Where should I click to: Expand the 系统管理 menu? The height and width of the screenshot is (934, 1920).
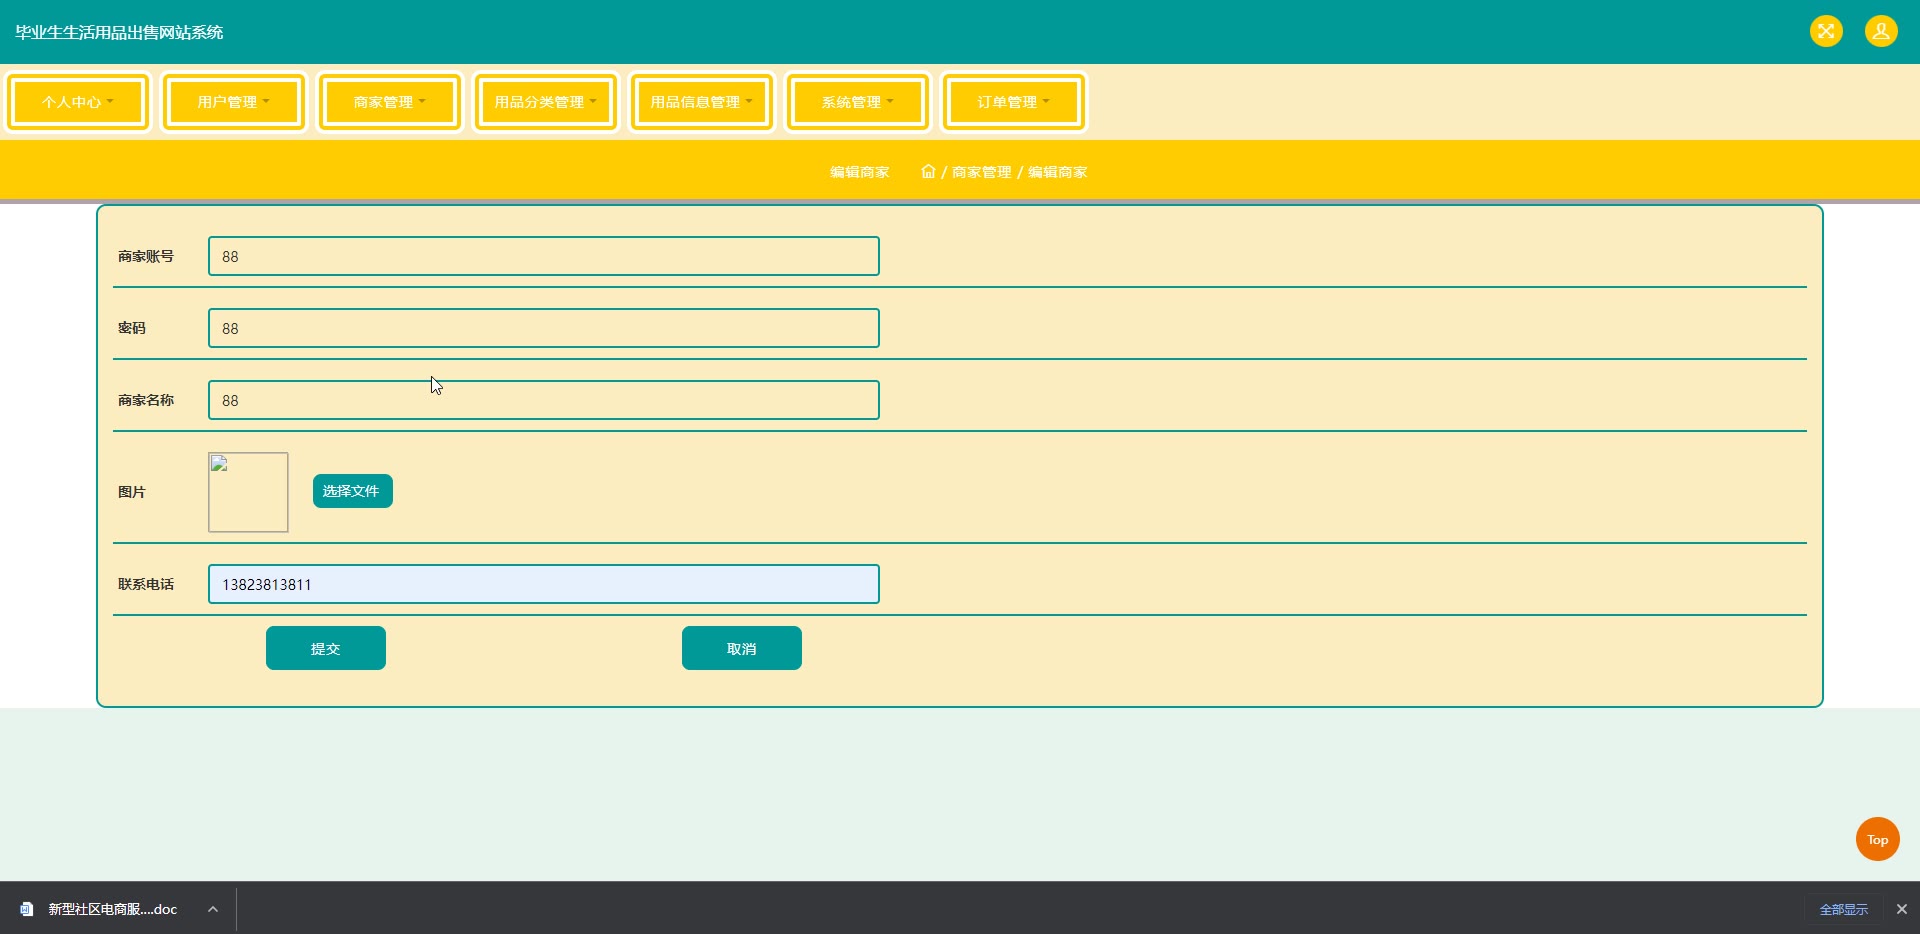[858, 102]
